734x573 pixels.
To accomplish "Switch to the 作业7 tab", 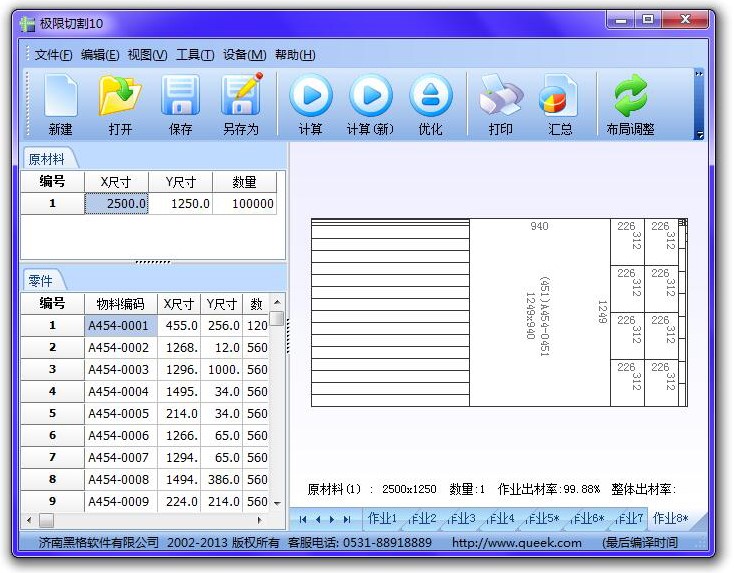I will click(629, 518).
